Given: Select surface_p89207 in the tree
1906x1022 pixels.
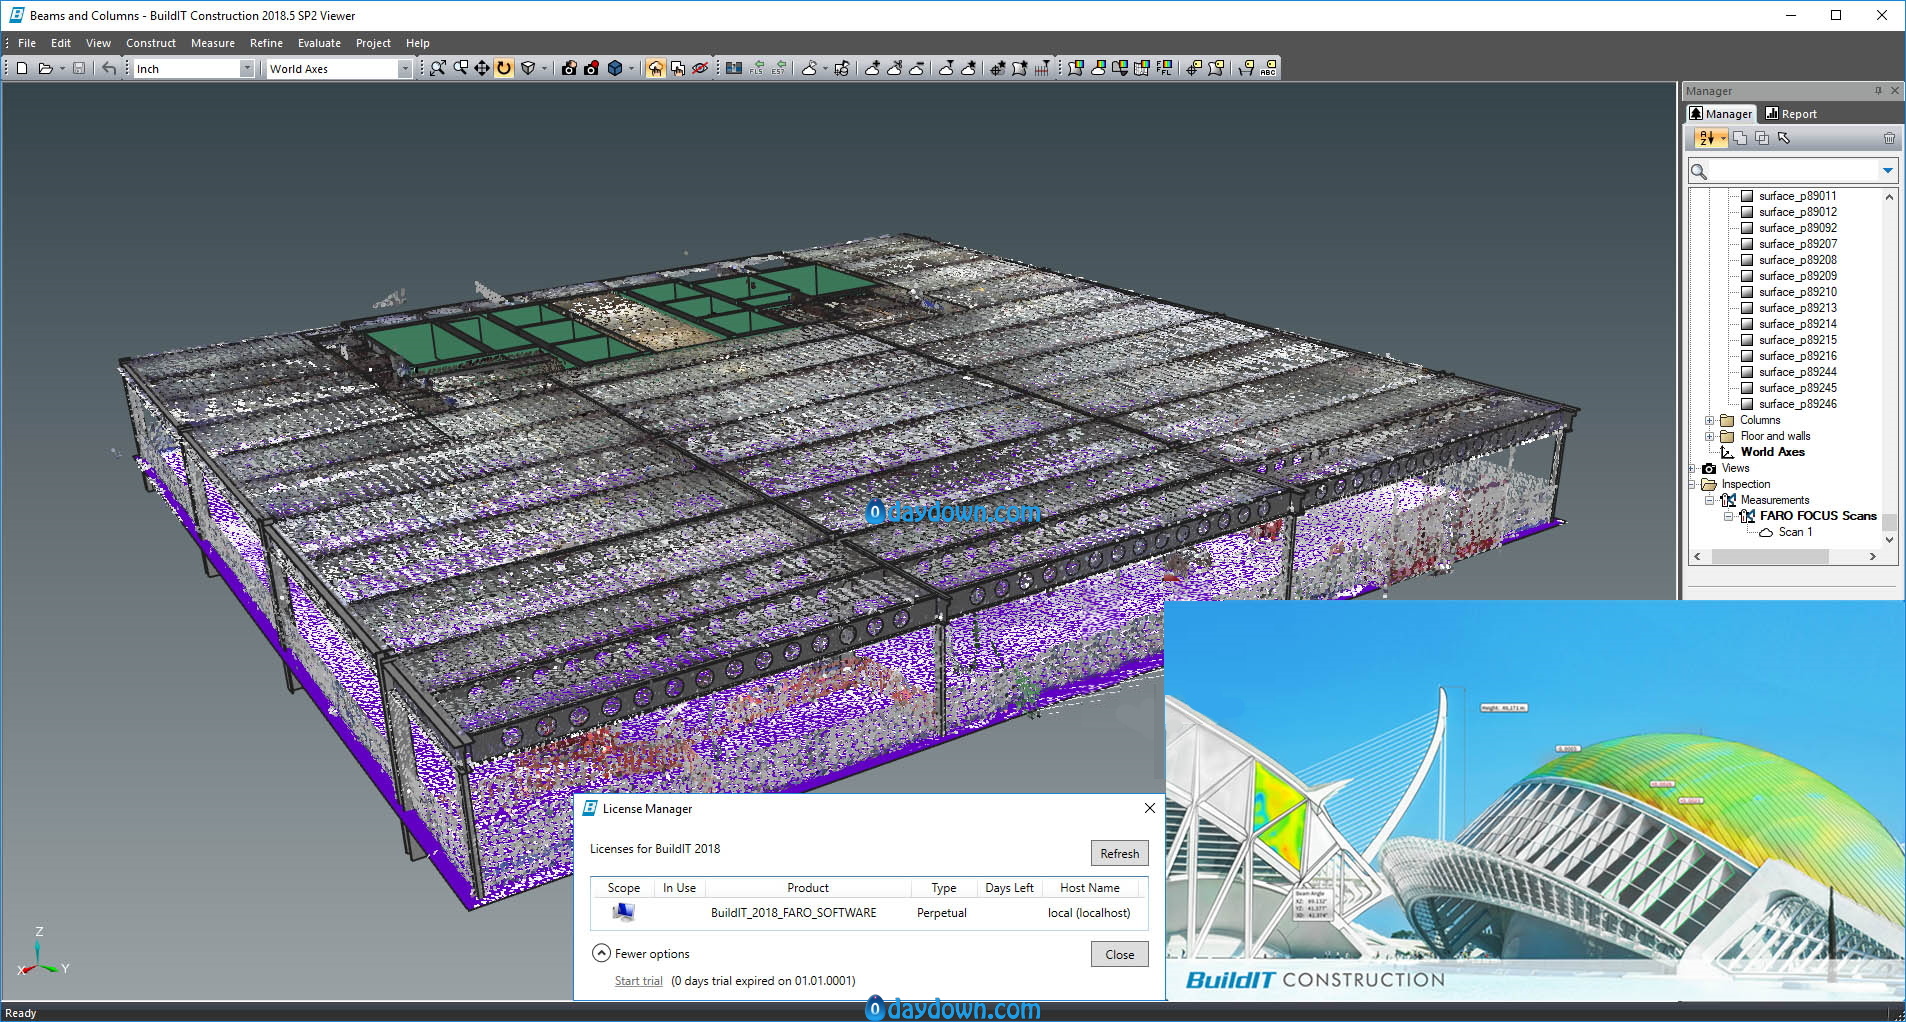Looking at the screenshot, I should [1797, 244].
